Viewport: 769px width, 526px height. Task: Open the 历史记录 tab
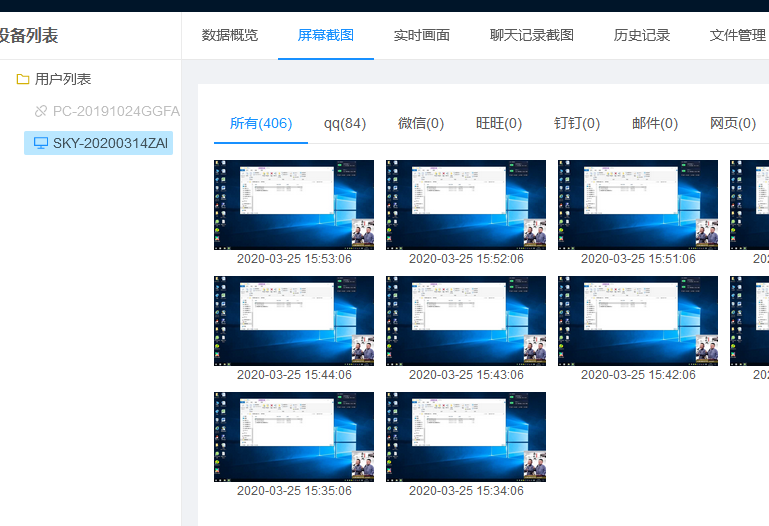point(641,35)
